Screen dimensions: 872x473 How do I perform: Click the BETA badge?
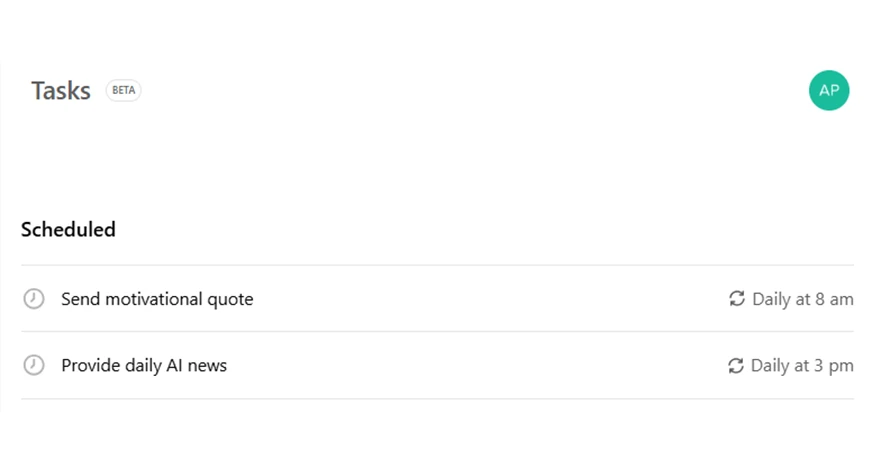[x=123, y=90]
